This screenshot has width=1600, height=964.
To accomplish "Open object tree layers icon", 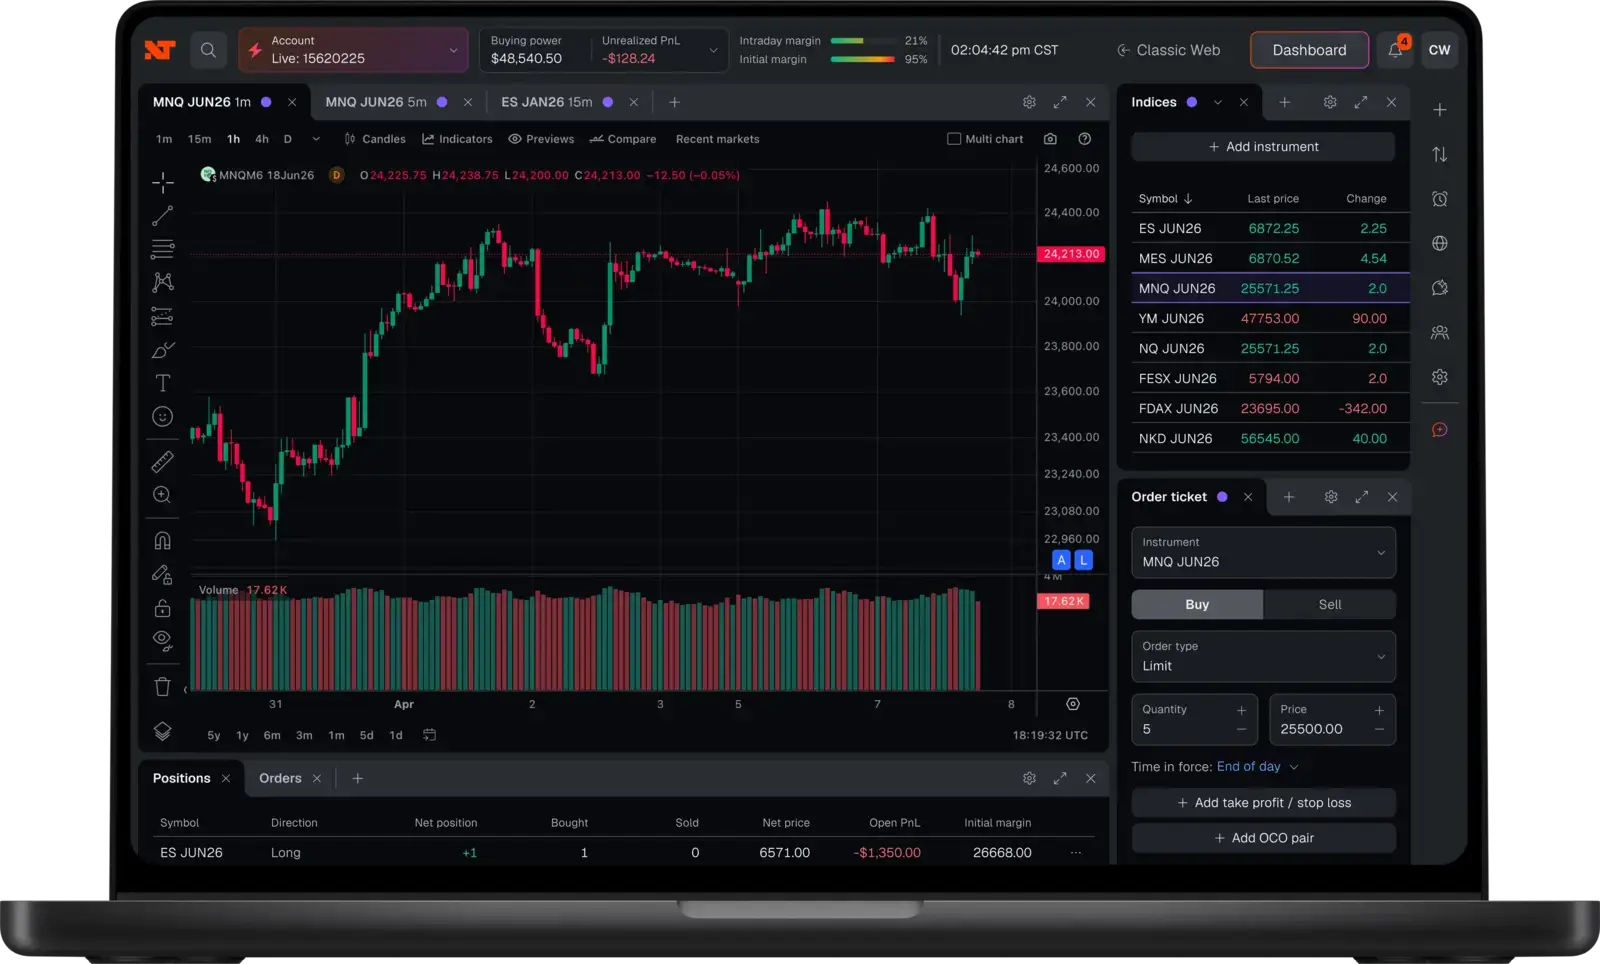I will [163, 732].
